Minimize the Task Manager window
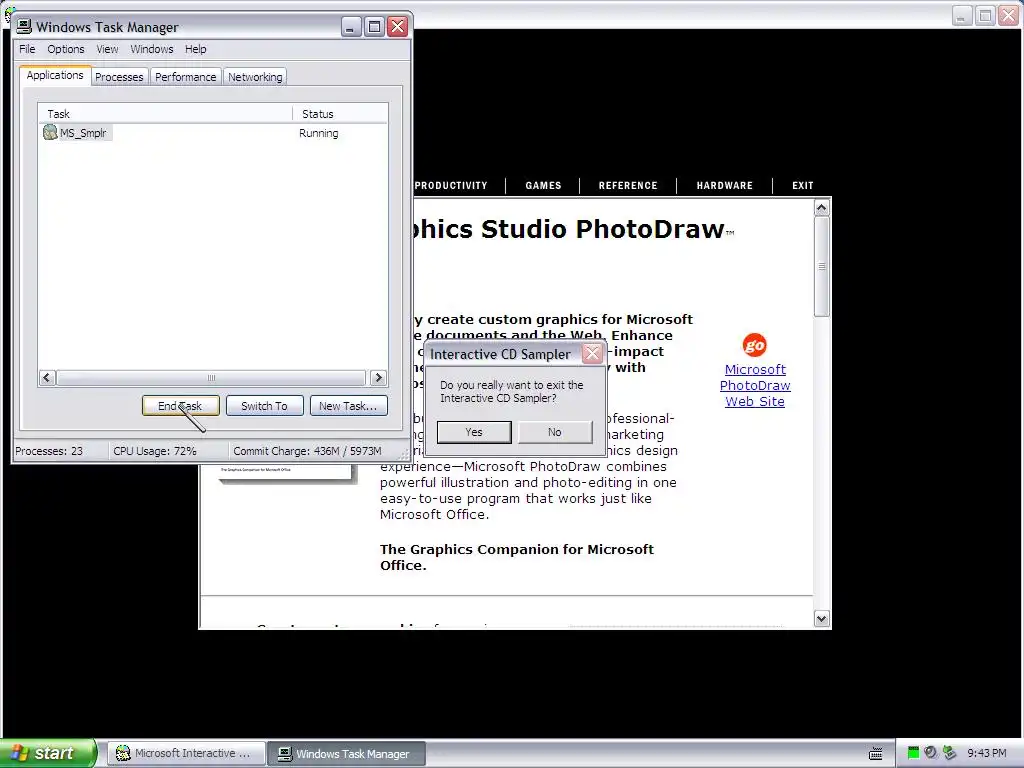This screenshot has height=768, width=1024. click(351, 26)
